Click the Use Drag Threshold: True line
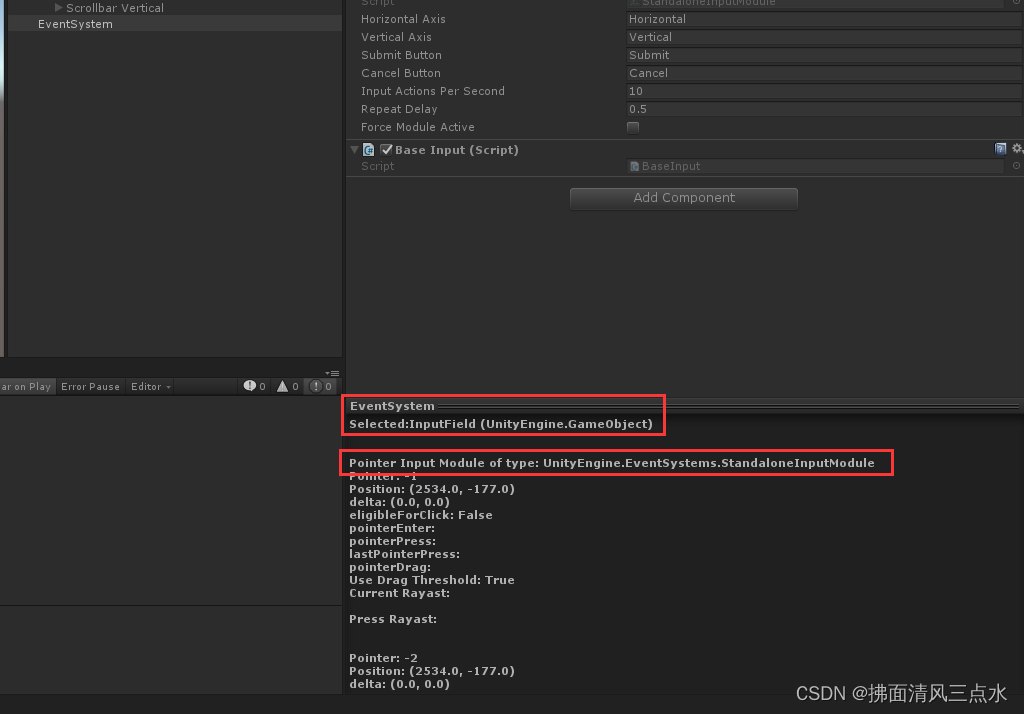The width and height of the screenshot is (1024, 714). 432,580
